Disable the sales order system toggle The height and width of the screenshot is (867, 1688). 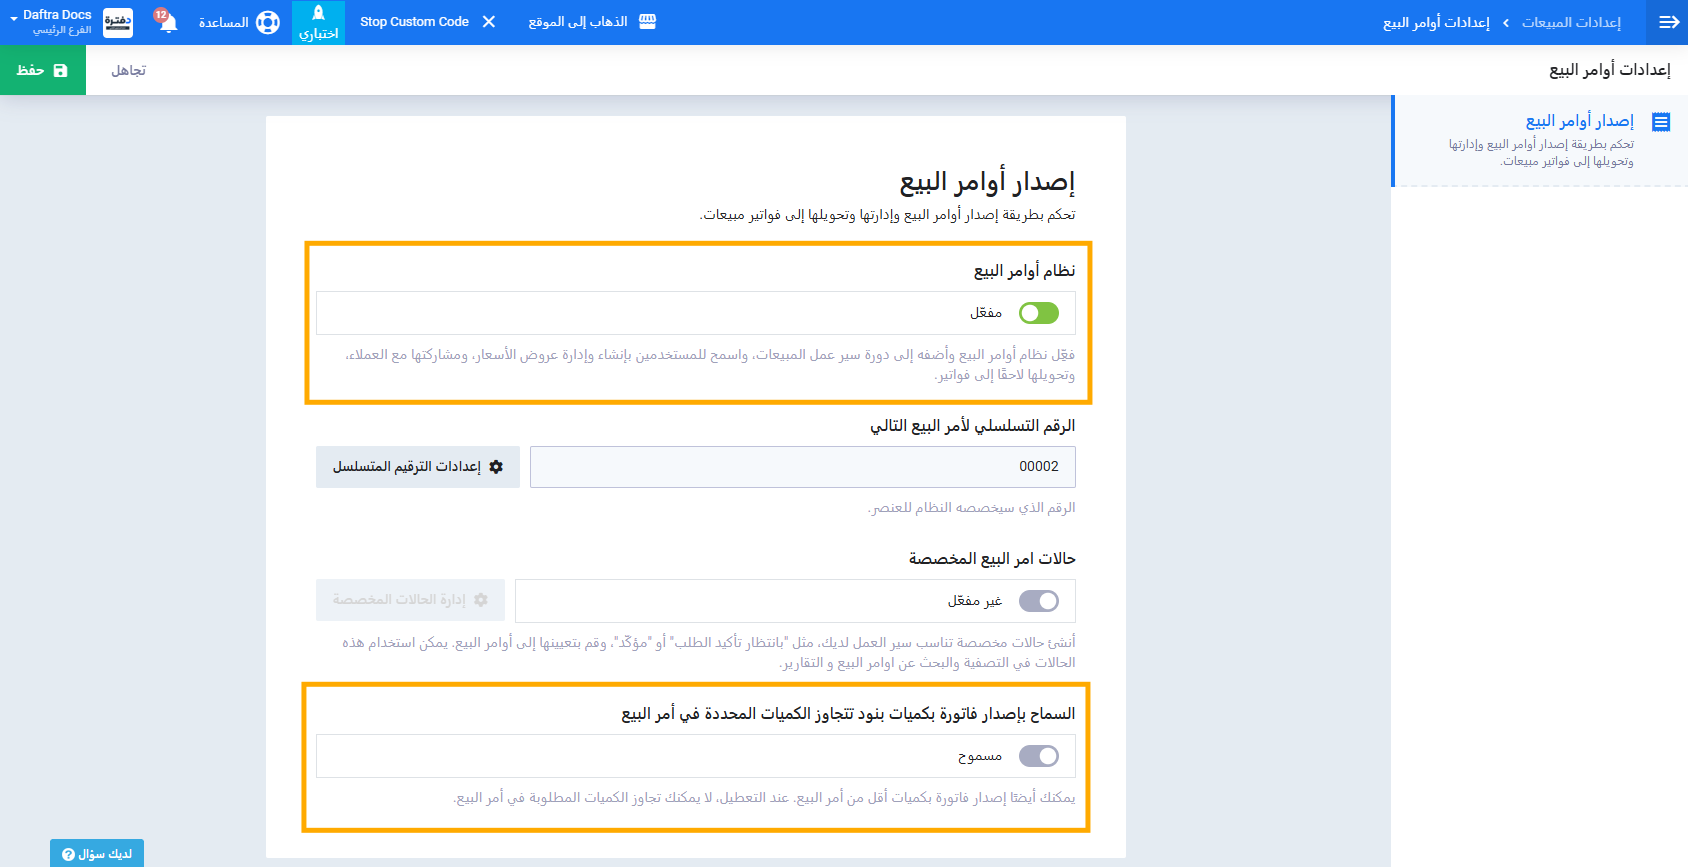1038,313
